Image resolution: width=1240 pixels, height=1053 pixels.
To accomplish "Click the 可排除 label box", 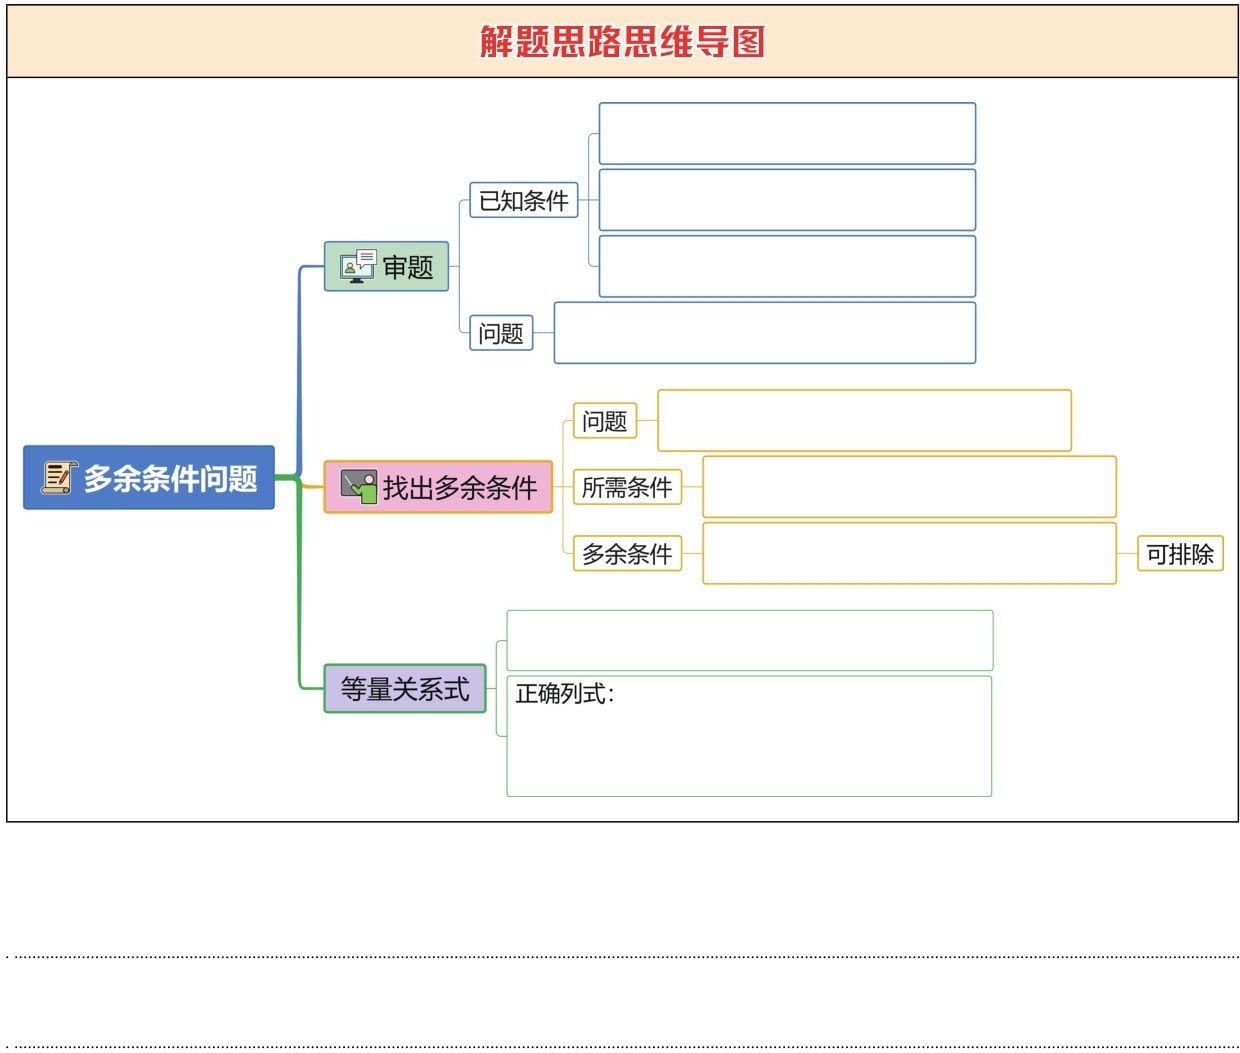I will (x=1179, y=554).
